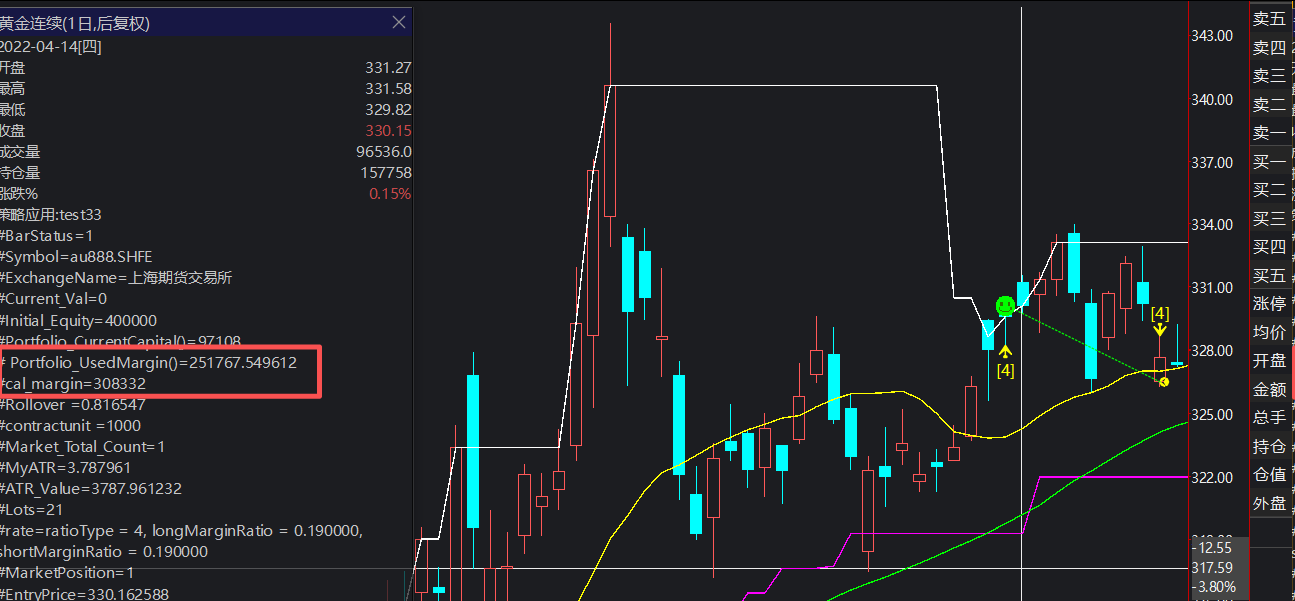Click the yellow down arrow sell signal

[x=1160, y=330]
